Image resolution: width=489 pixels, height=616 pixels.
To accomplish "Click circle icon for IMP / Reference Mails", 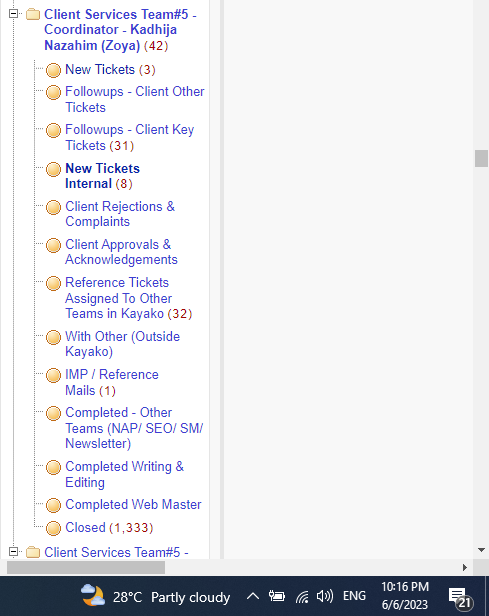I will point(53,376).
